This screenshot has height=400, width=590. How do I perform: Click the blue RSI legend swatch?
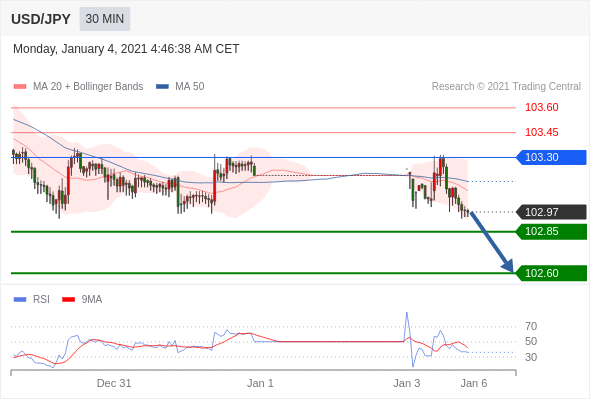point(20,300)
